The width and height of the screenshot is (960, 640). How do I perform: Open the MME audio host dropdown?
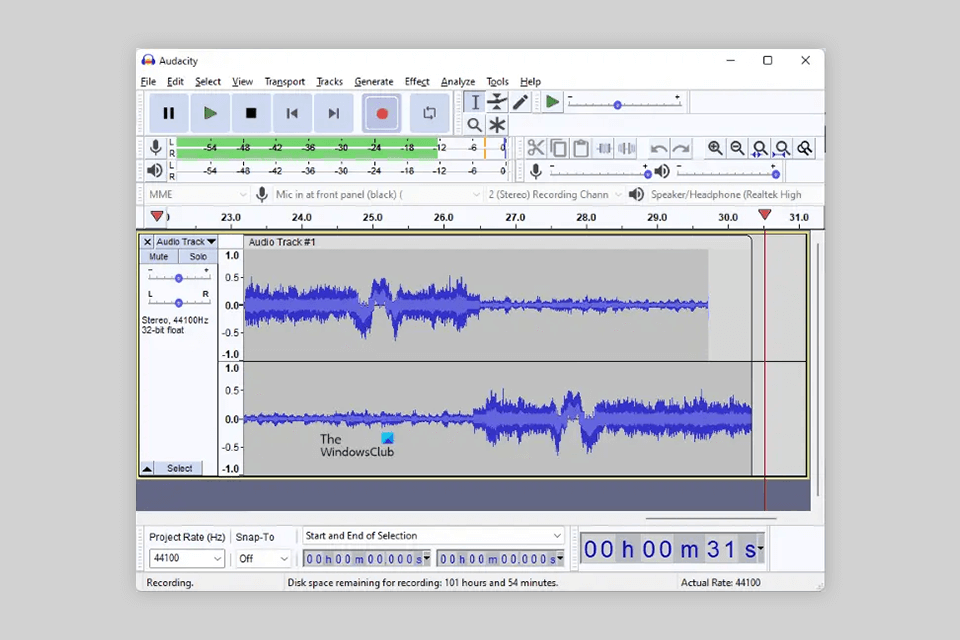[x=198, y=195]
